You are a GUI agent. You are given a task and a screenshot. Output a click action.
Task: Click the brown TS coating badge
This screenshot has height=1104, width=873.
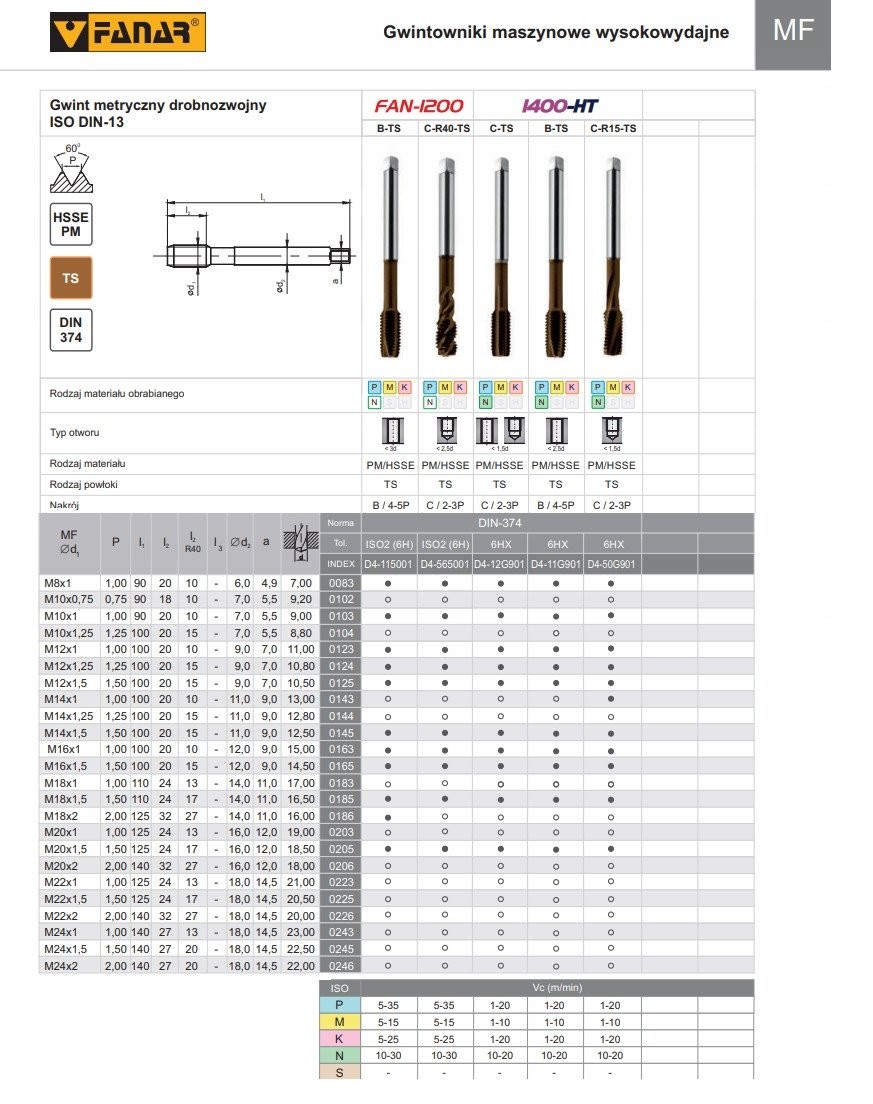point(71,278)
